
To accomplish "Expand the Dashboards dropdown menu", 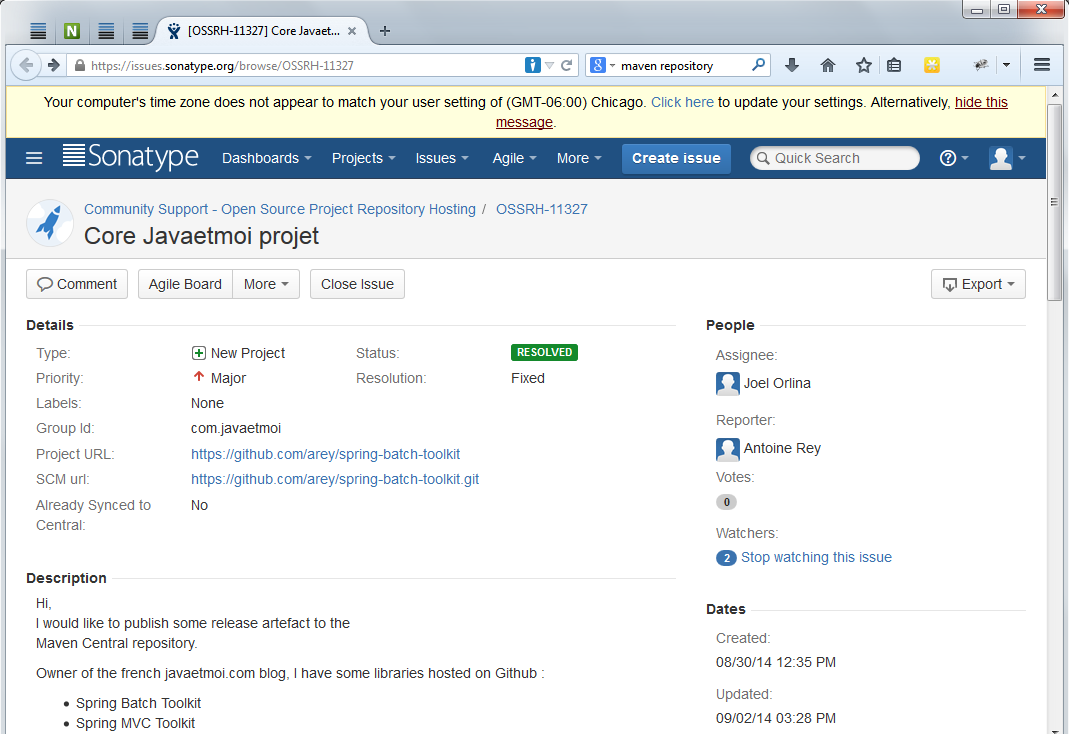I will [266, 158].
